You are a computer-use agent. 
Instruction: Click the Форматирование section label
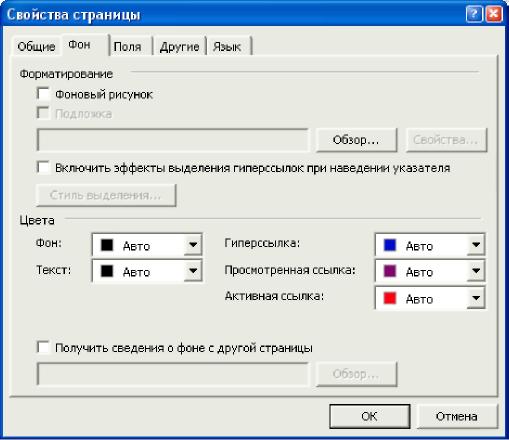pyautogui.click(x=66, y=74)
